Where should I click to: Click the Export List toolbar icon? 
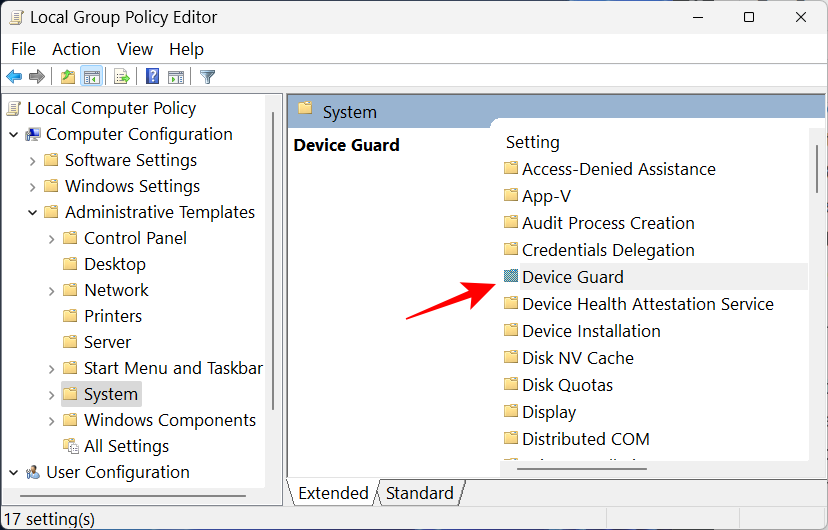pyautogui.click(x=122, y=77)
